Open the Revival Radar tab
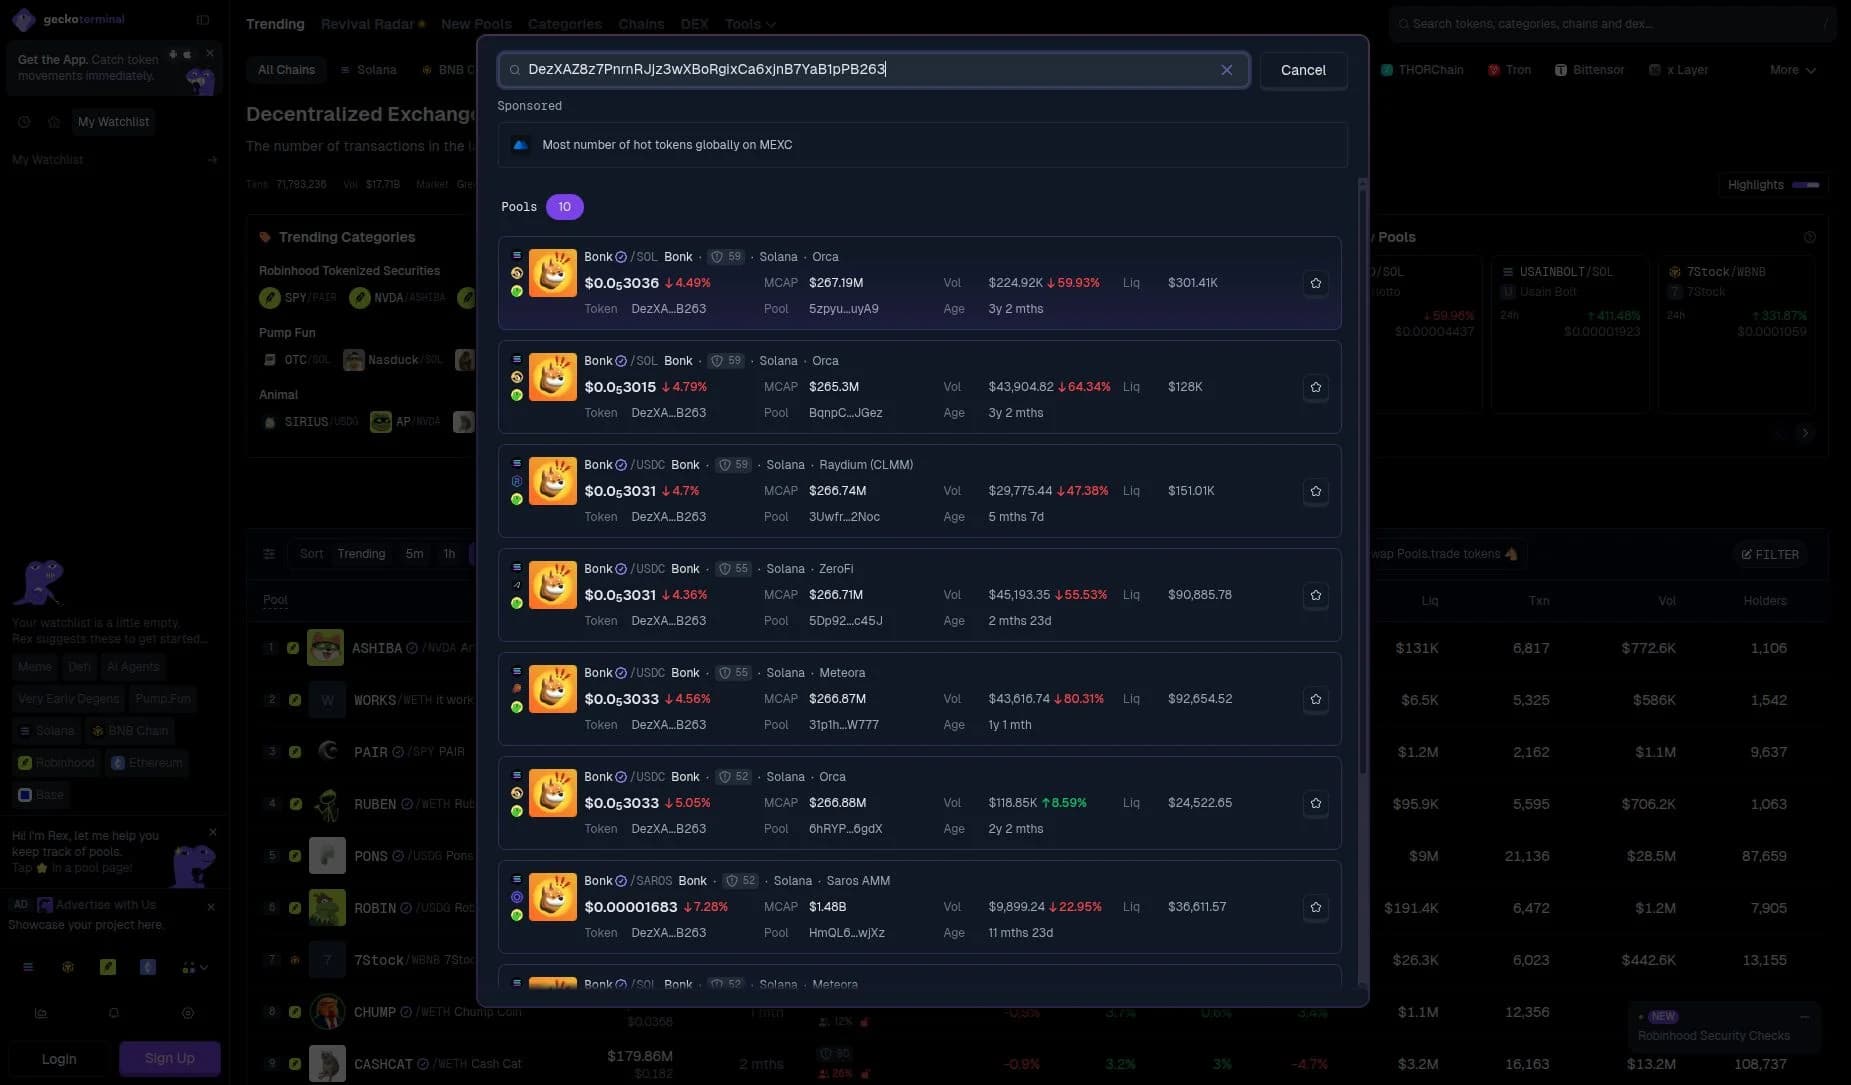 (372, 24)
